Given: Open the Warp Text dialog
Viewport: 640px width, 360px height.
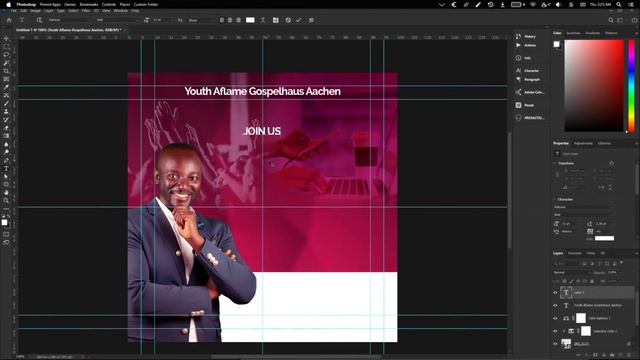Looking at the screenshot, I should (263, 20).
